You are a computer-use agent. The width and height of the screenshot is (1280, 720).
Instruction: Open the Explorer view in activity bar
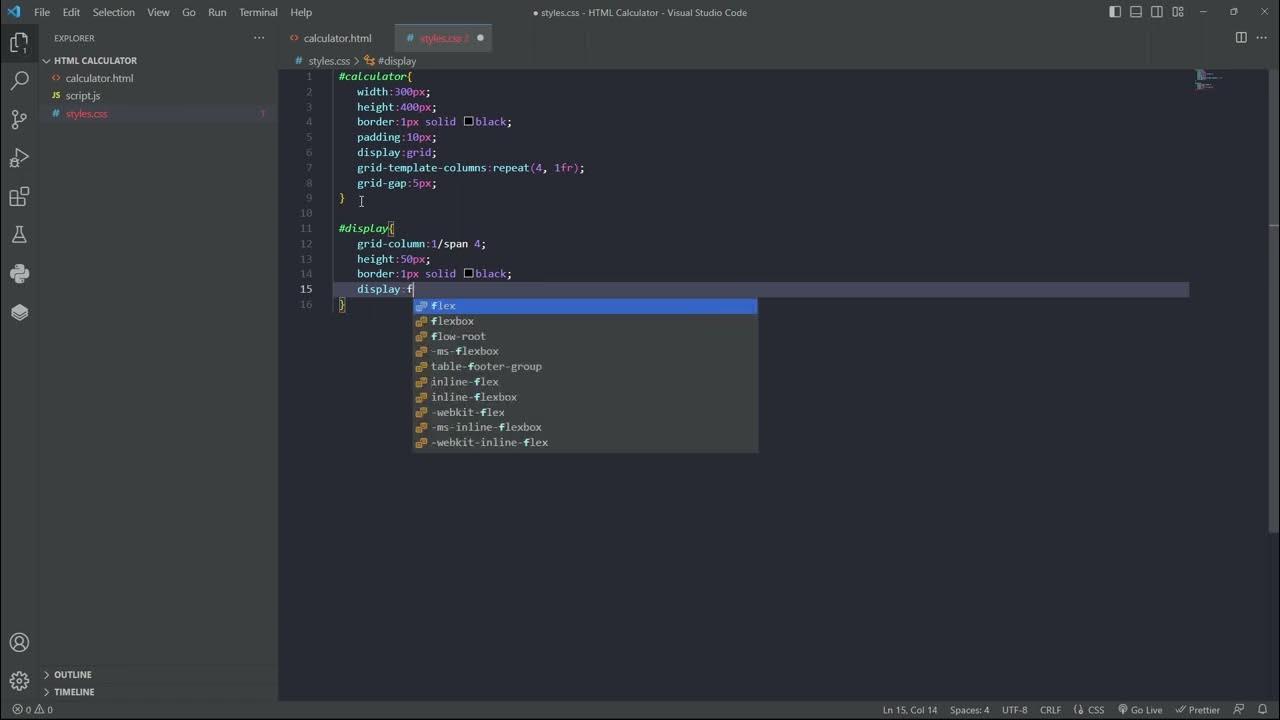click(19, 43)
